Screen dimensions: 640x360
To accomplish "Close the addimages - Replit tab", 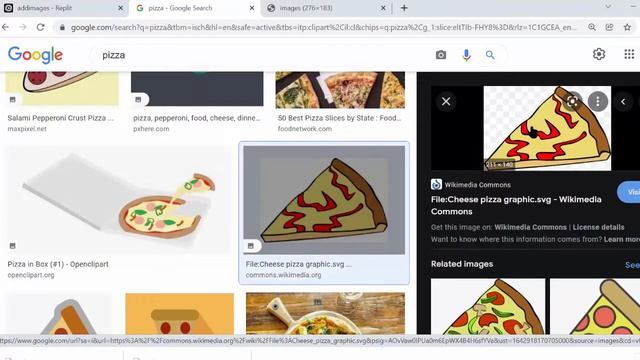I will point(120,8).
